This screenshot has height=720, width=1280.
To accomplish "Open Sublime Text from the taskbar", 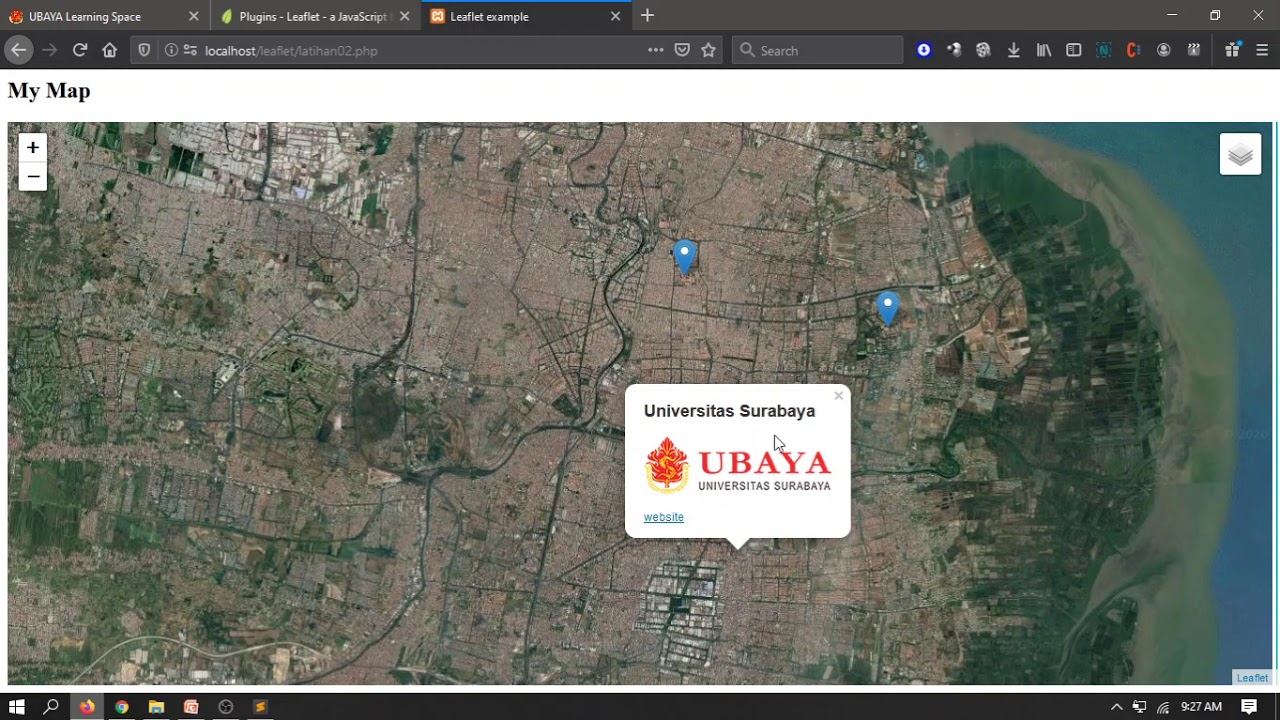I will click(260, 707).
